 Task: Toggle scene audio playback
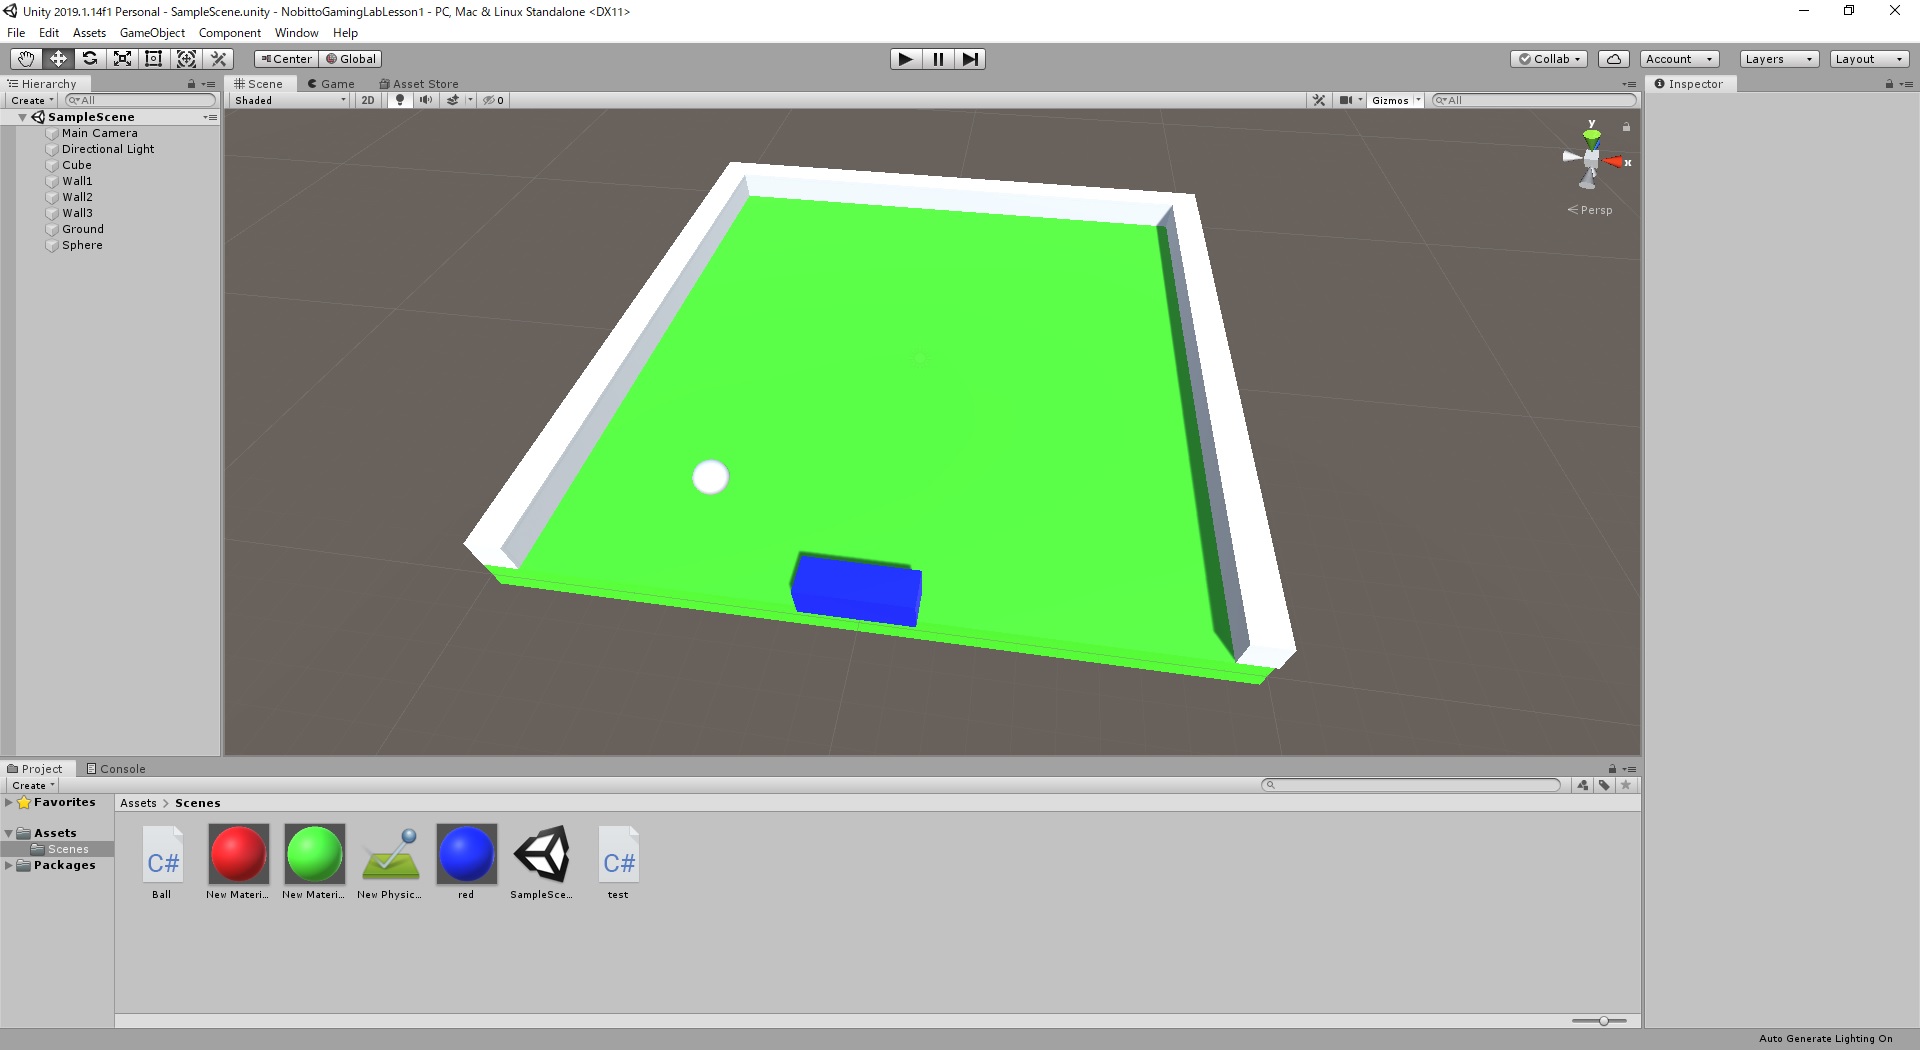[x=426, y=100]
